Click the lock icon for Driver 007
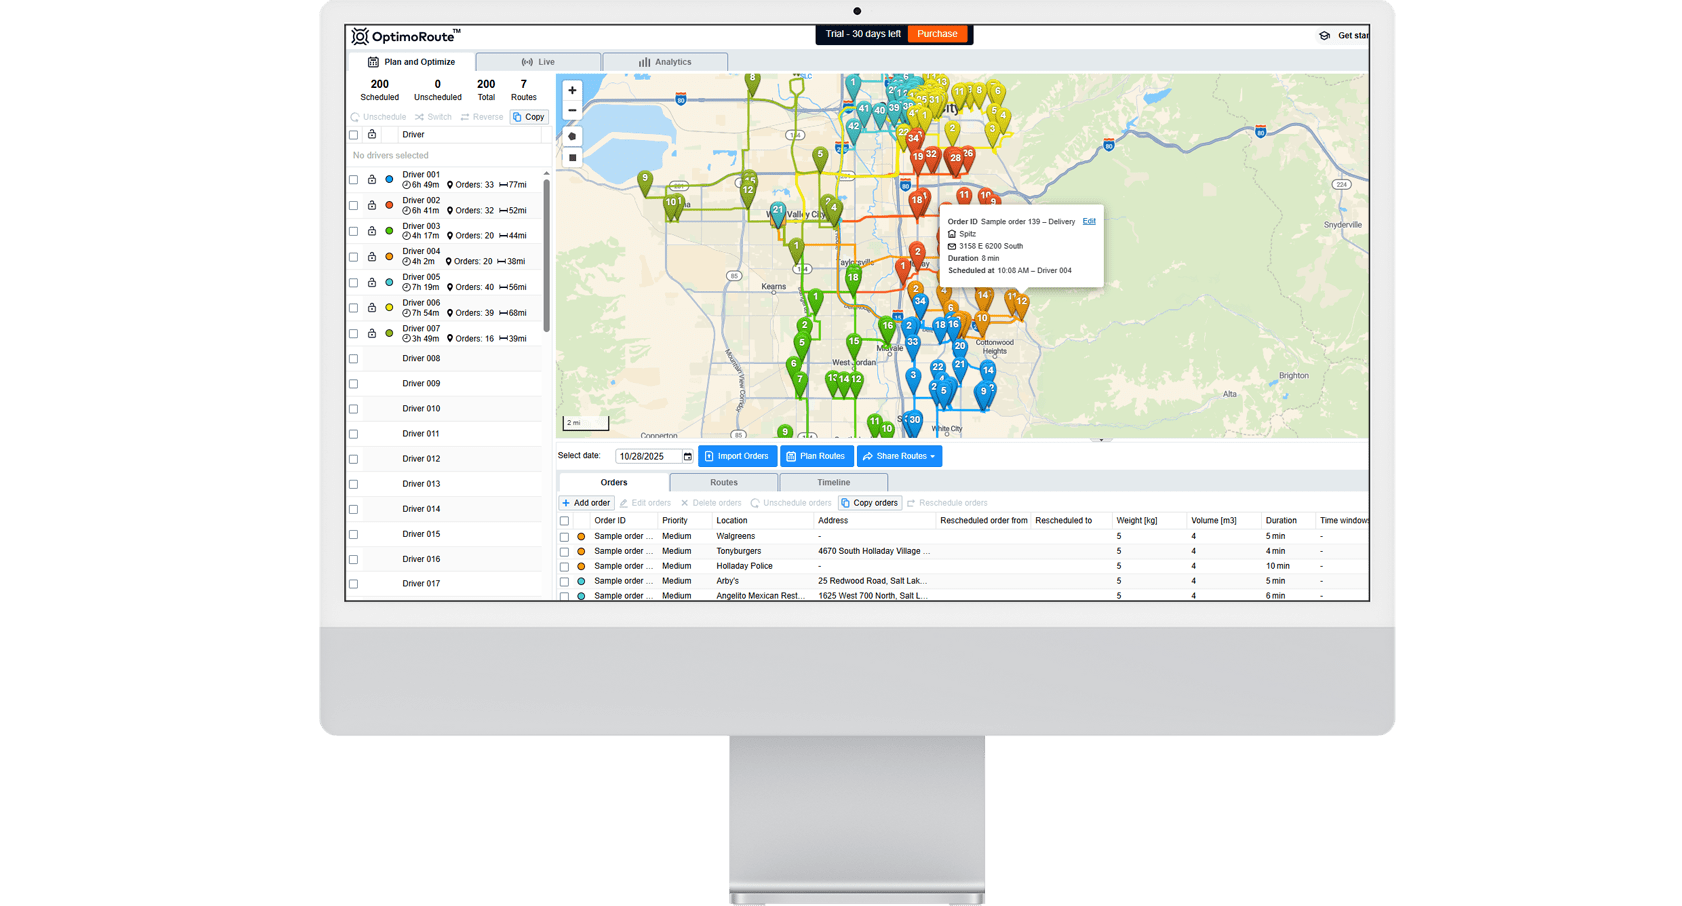Screen dimensions: 1682x906 pos(372,333)
